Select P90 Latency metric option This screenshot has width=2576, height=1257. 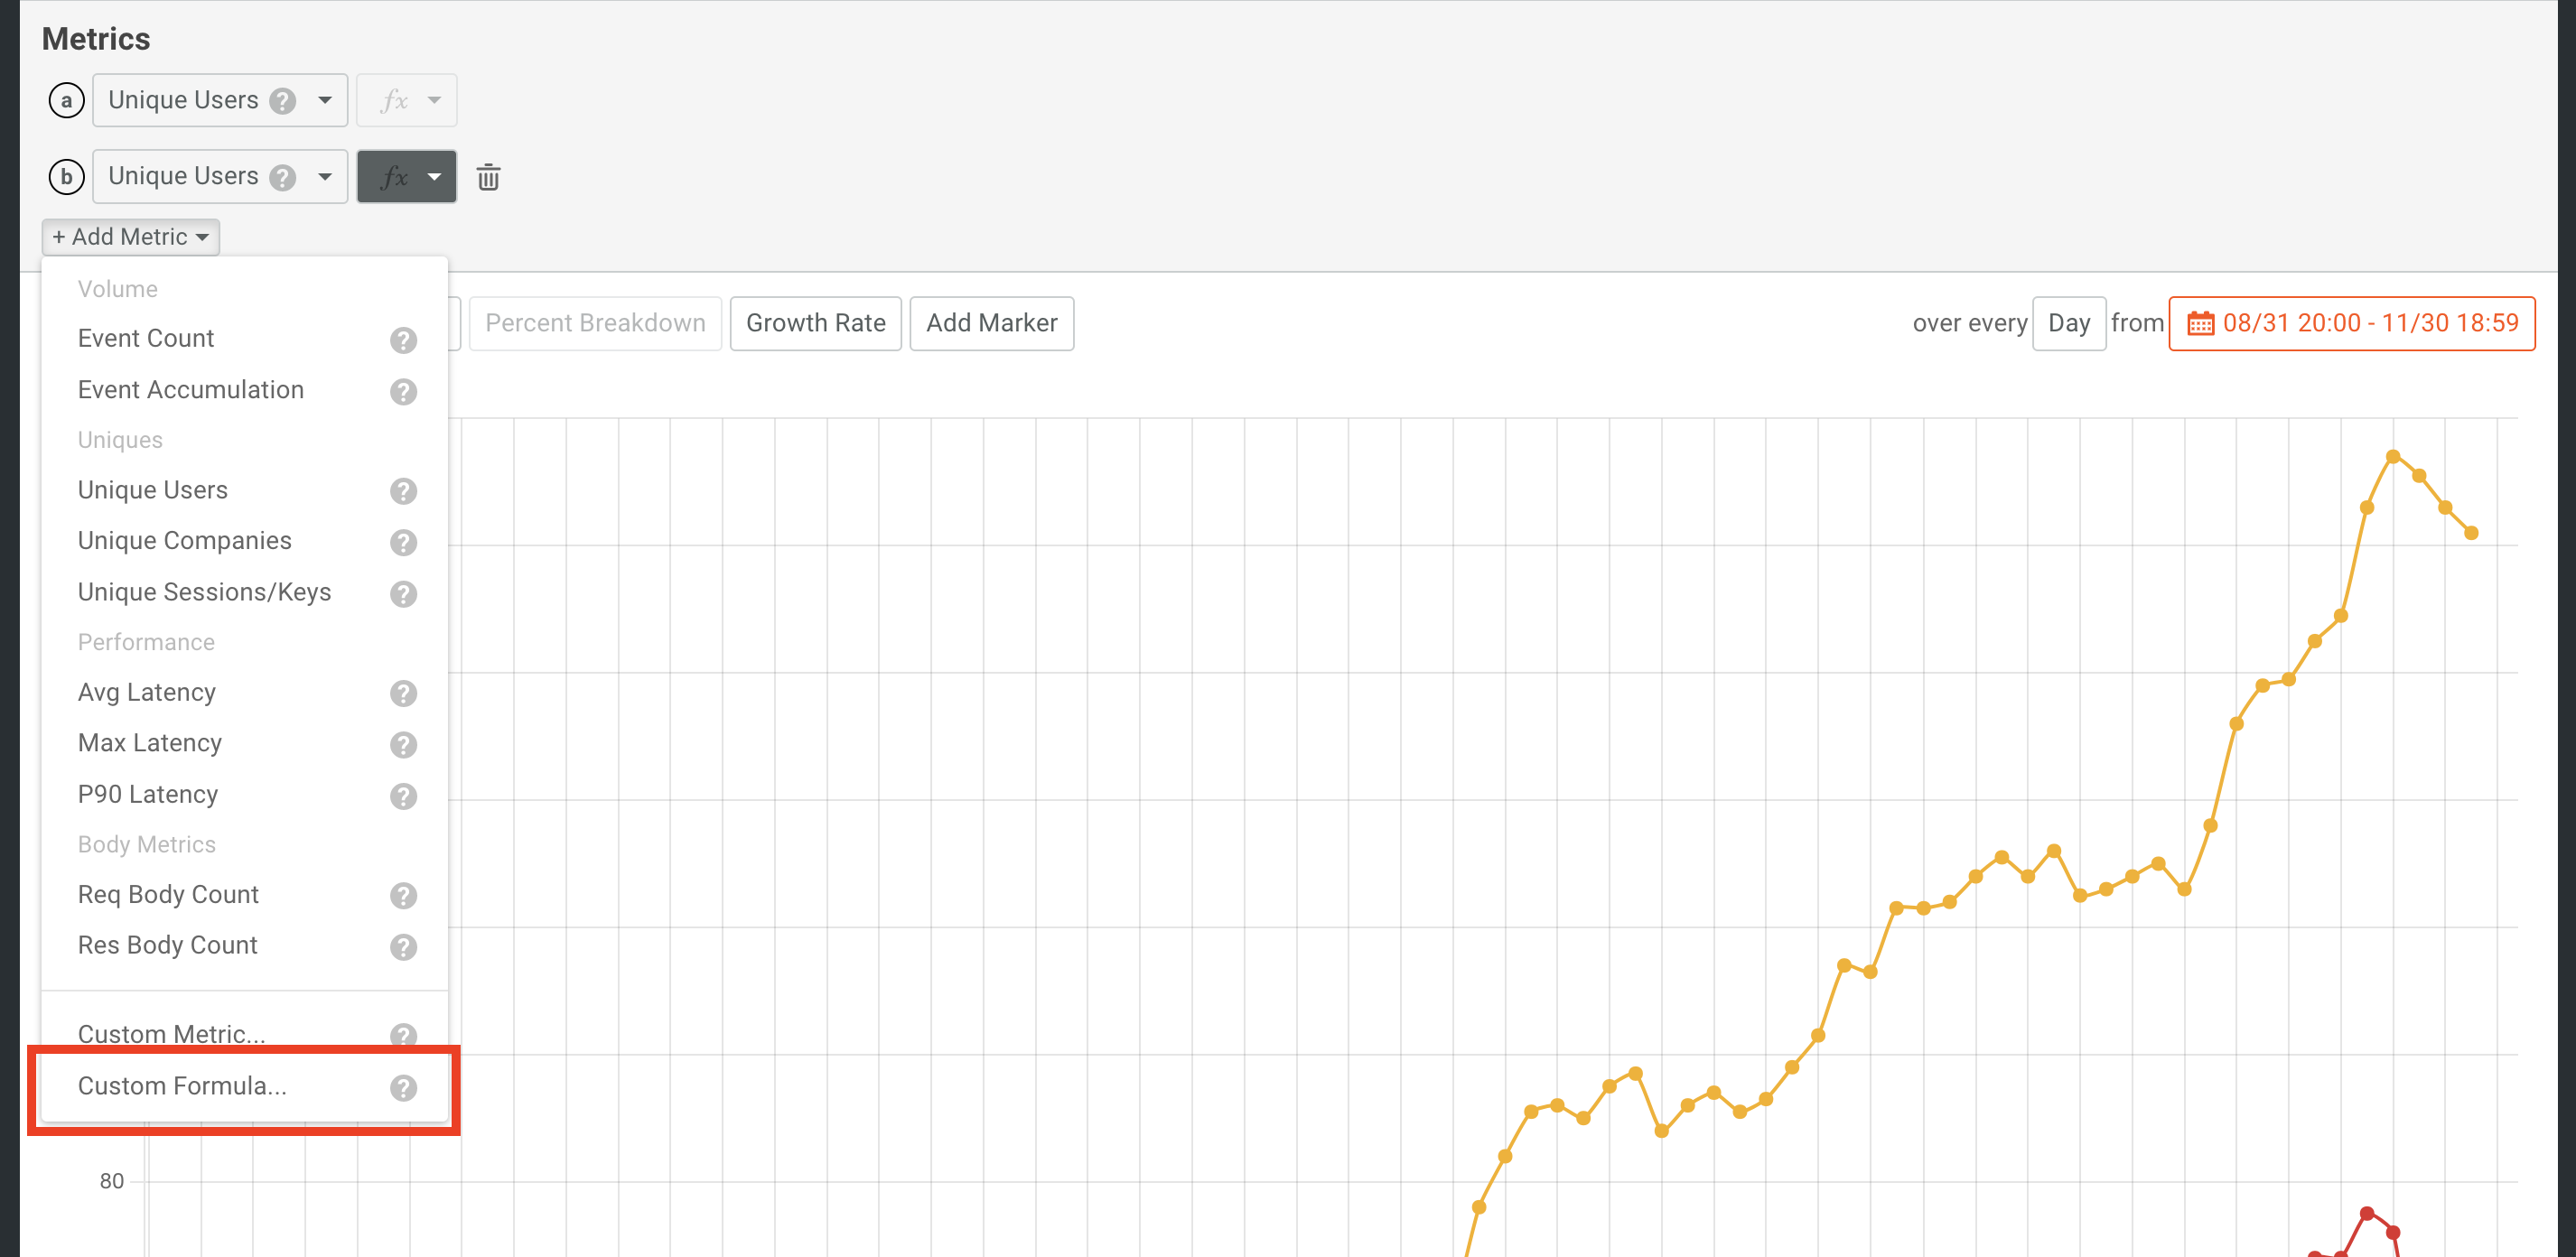pos(148,794)
